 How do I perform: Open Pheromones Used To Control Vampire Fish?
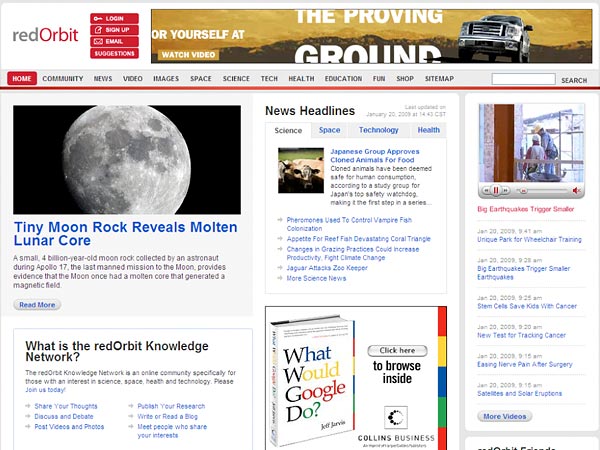coord(349,224)
